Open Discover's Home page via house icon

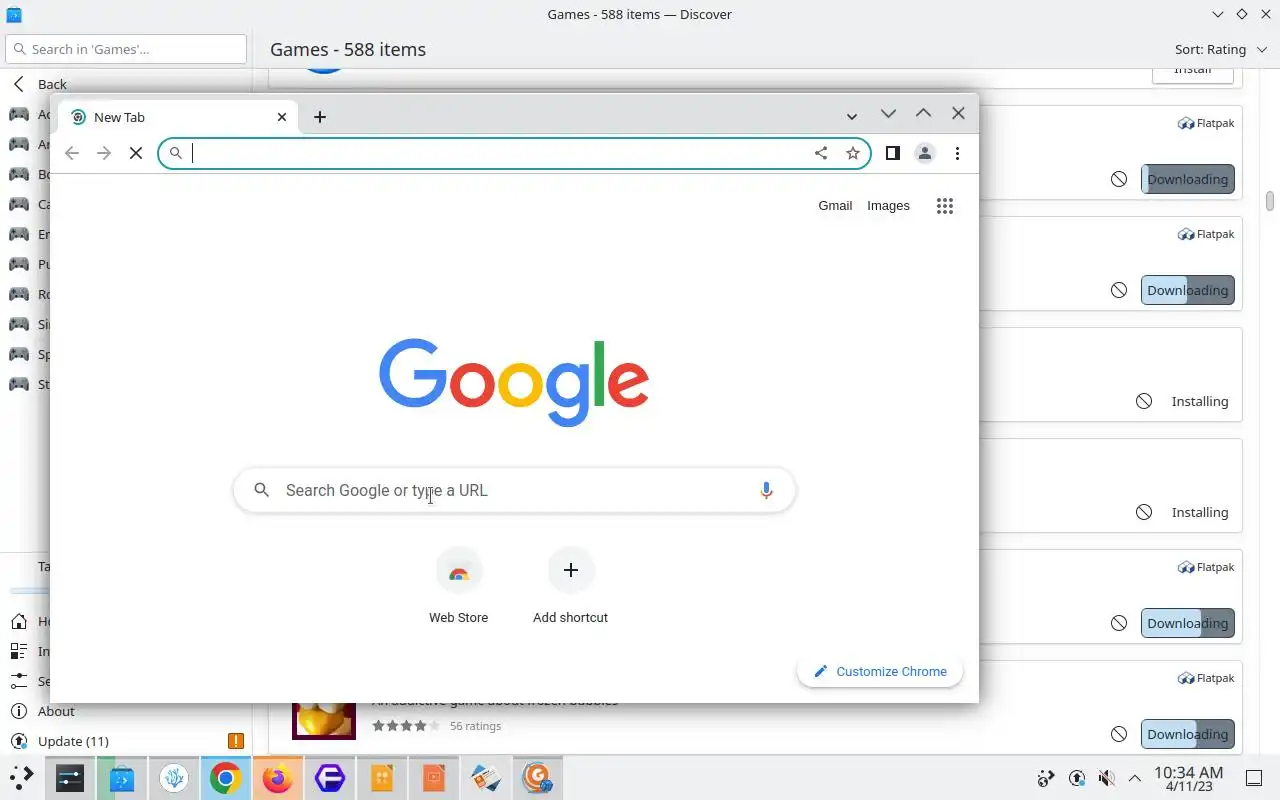[18, 621]
